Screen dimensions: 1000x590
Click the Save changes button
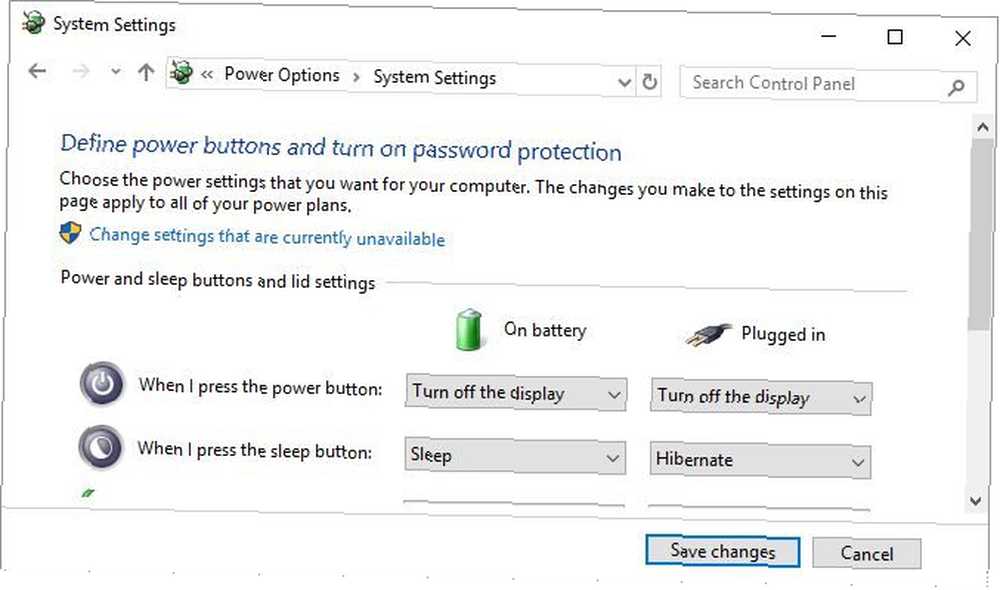[723, 551]
